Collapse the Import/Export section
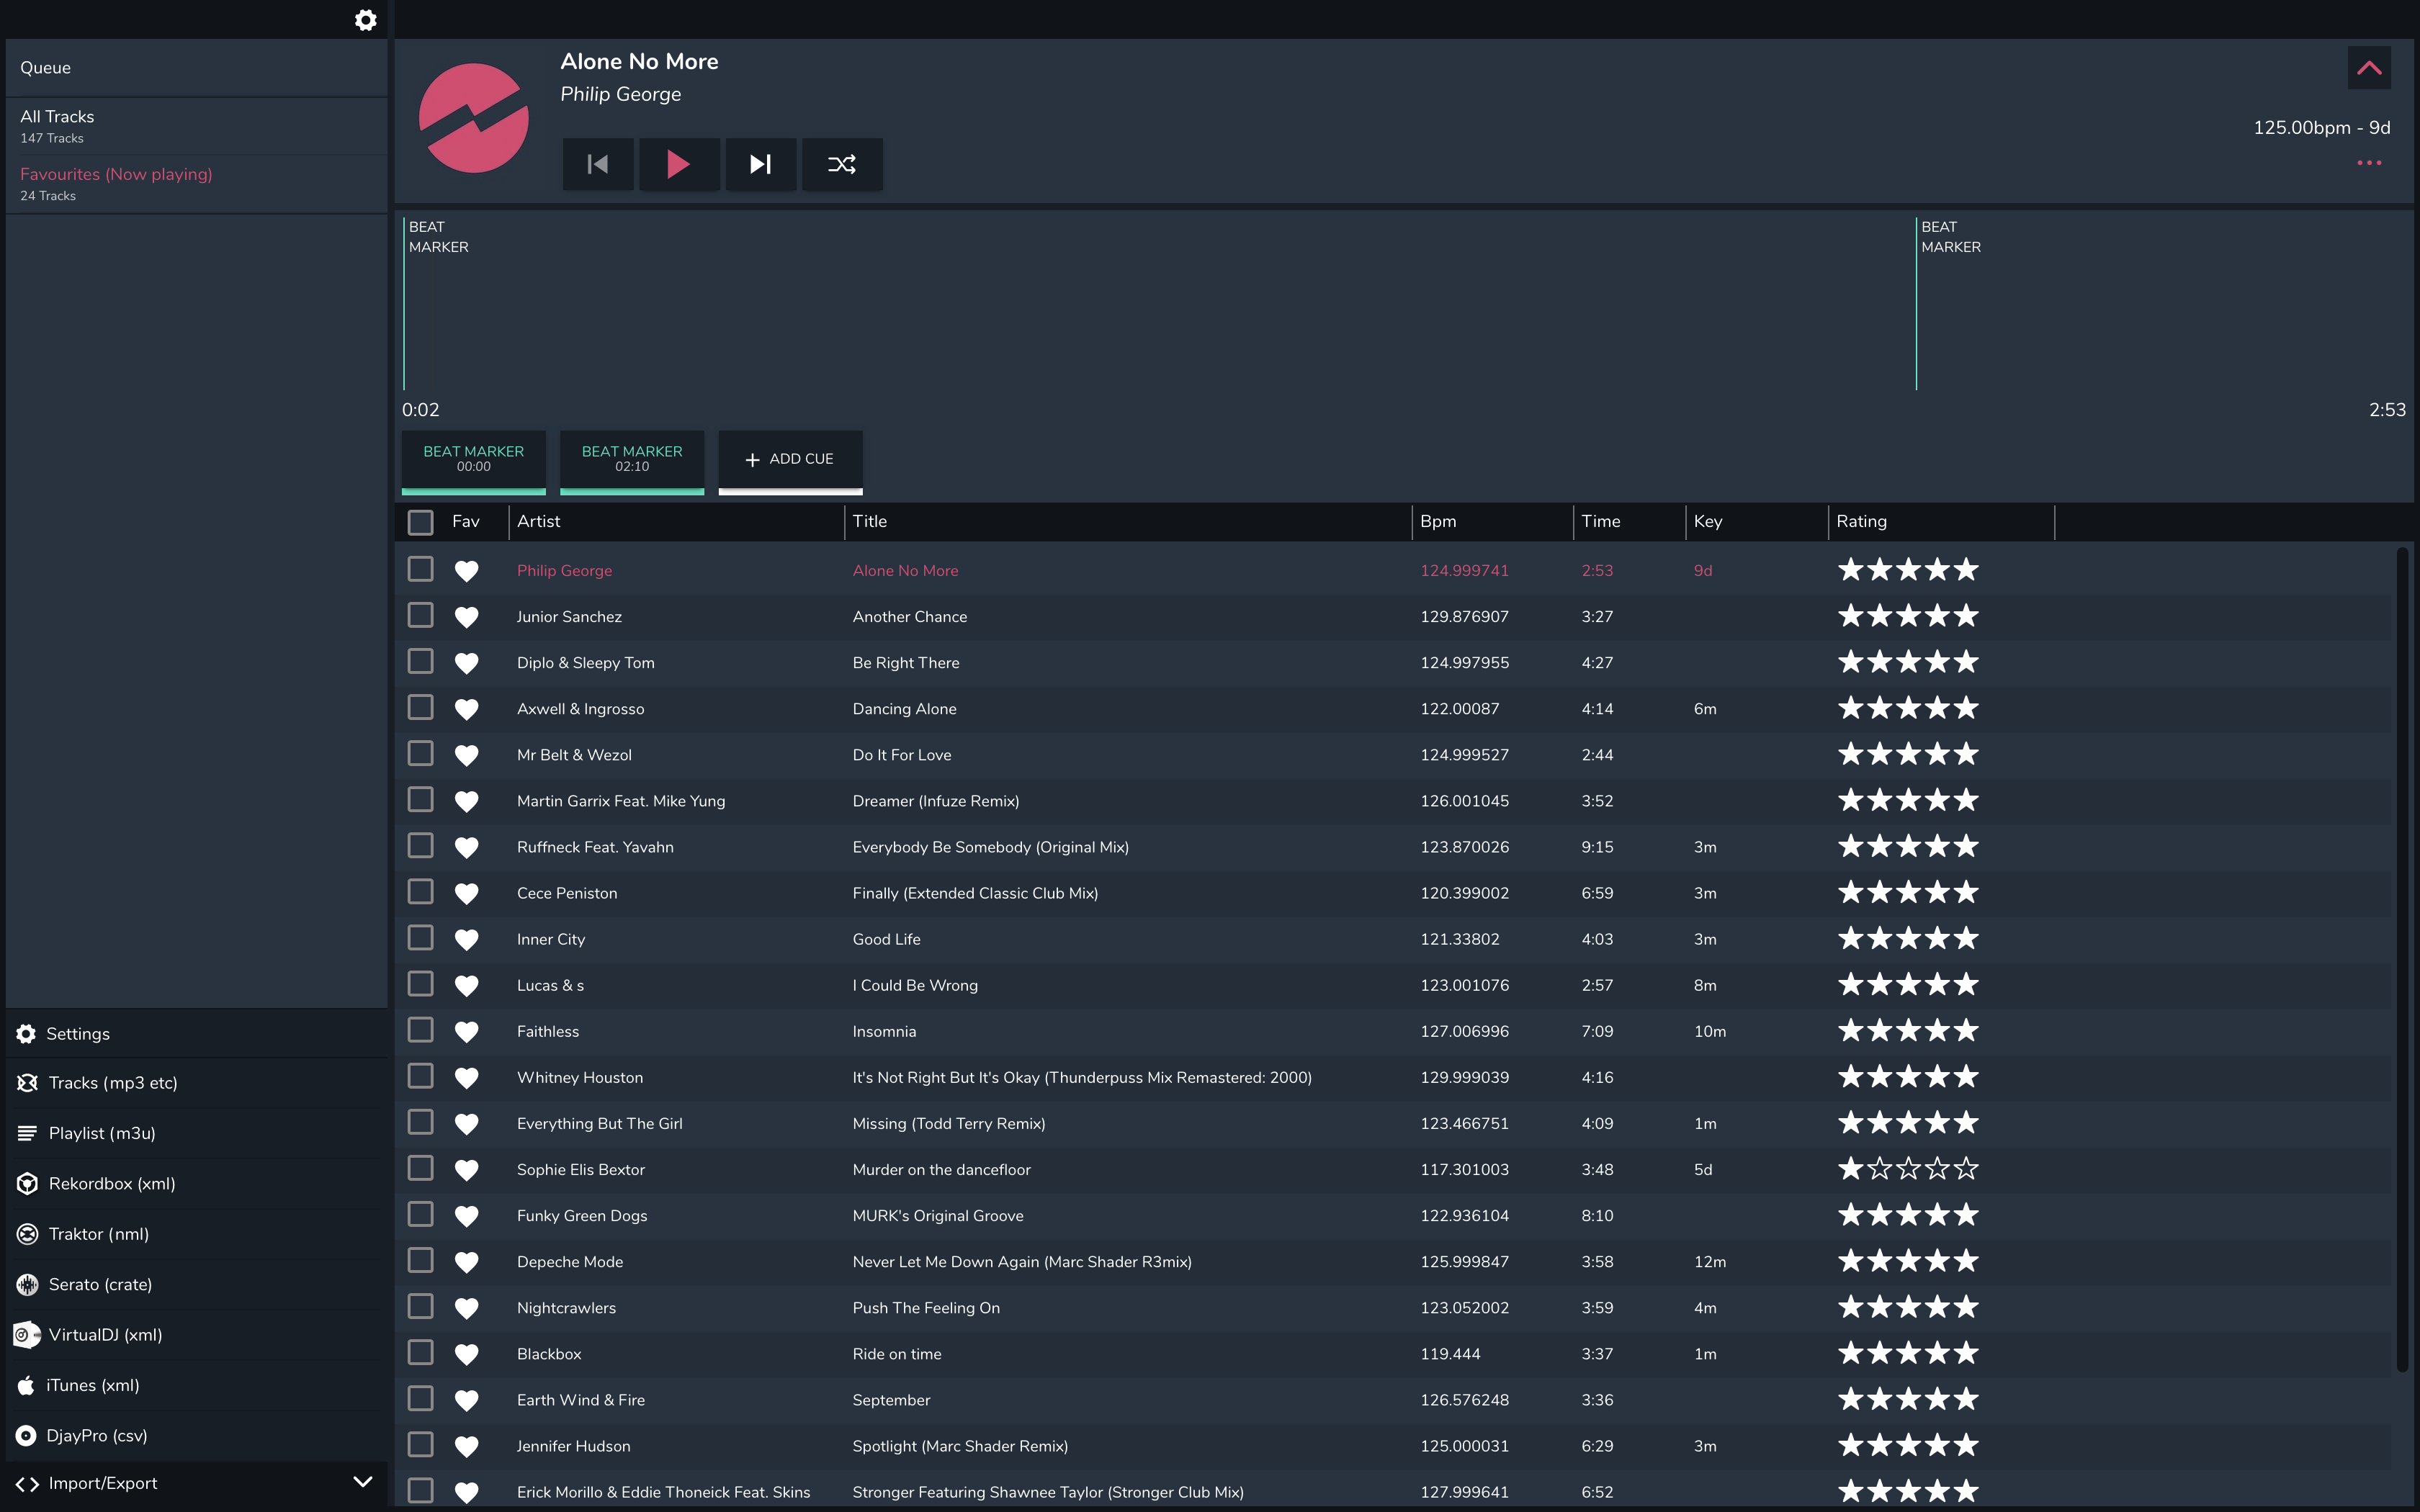 (363, 1482)
